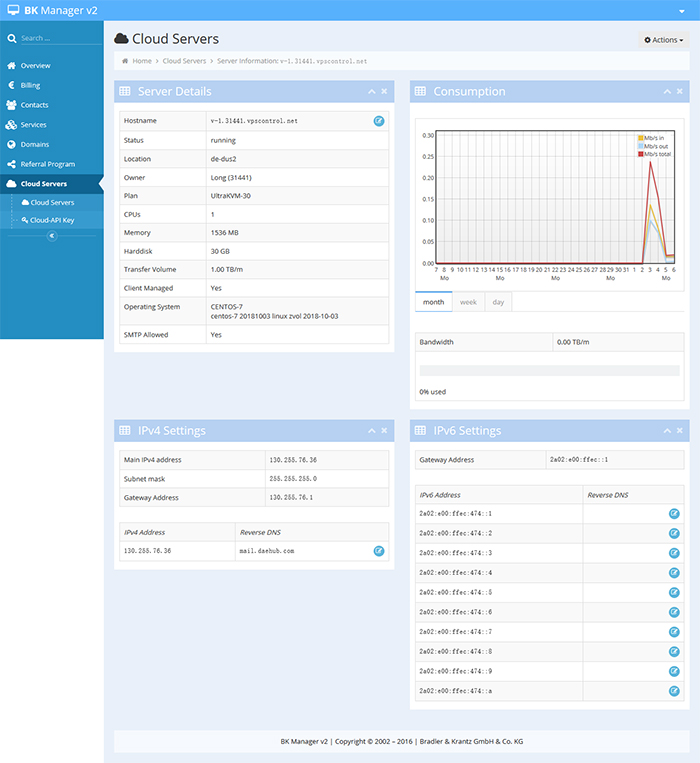Screen dimensions: 700x763
Task: Open the top-right header dropdown arrow
Action: tap(682, 11)
